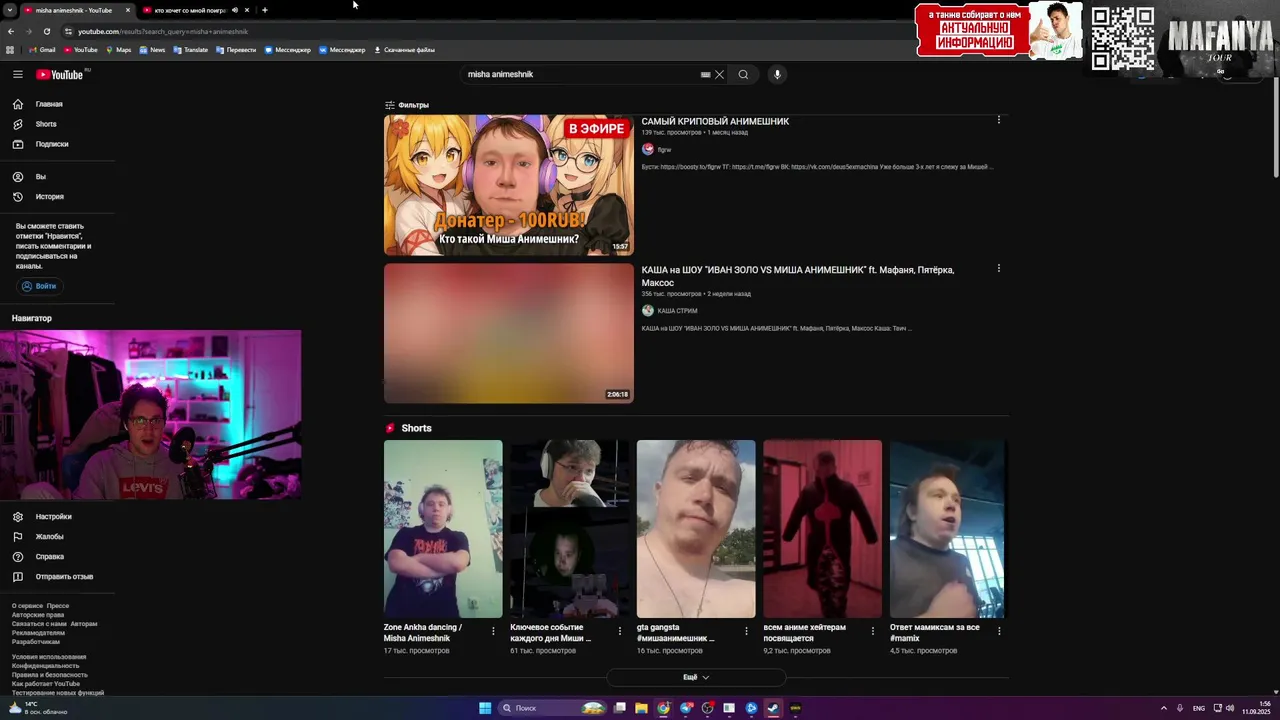Click the address bar URL
Viewport: 1280px width, 720px height.
[x=163, y=31]
